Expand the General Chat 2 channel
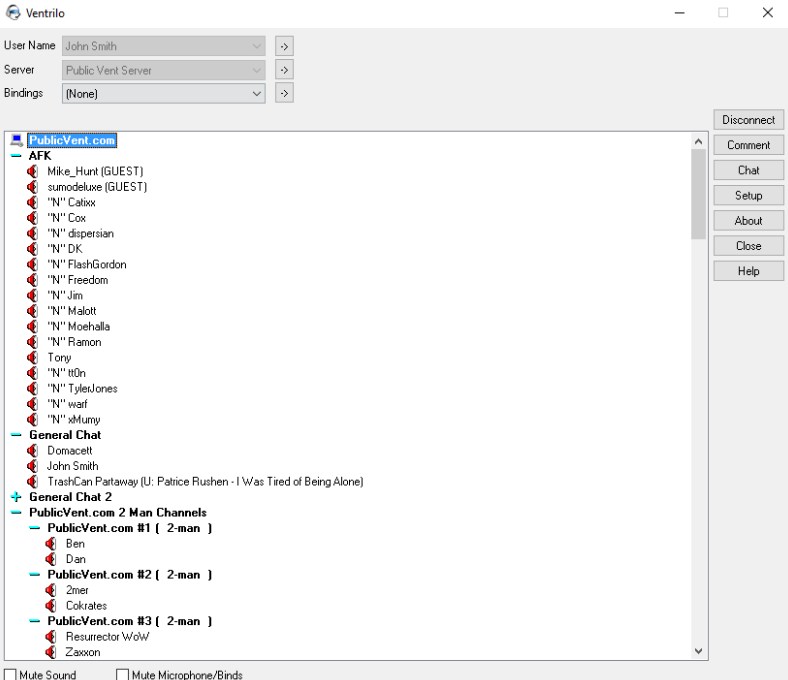 click(x=16, y=497)
